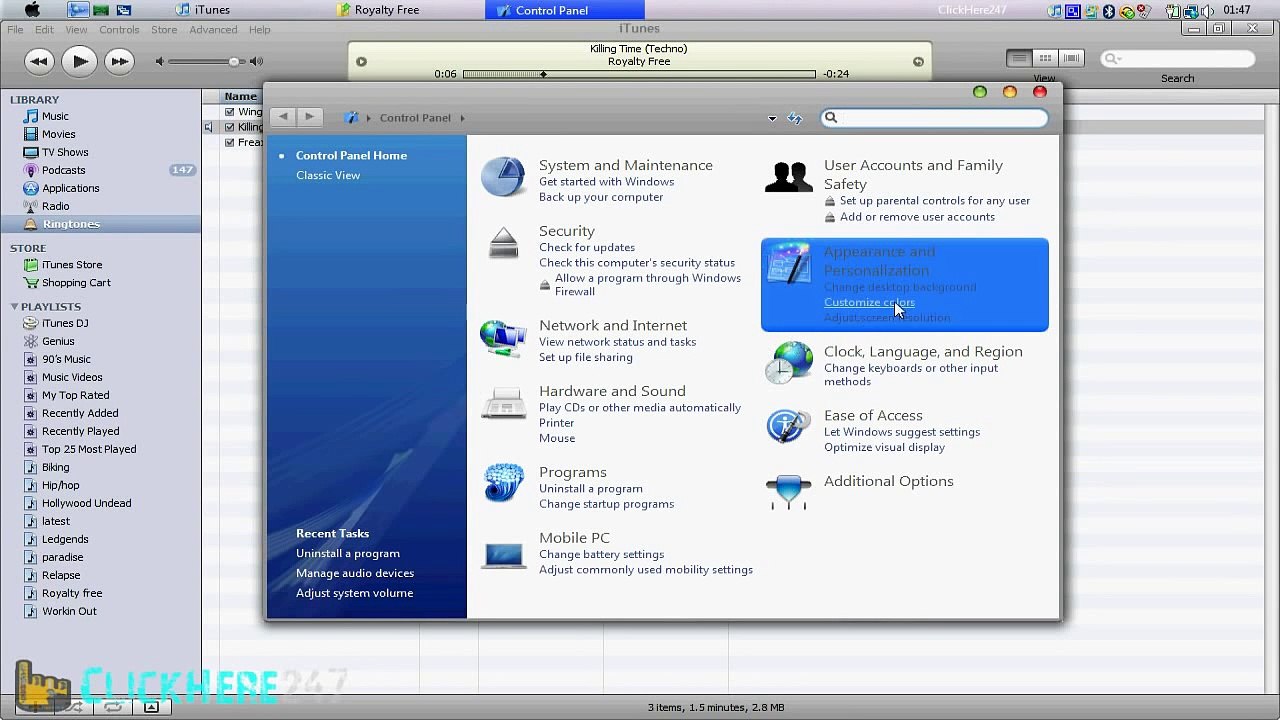Skip to next iTunes track

point(119,62)
